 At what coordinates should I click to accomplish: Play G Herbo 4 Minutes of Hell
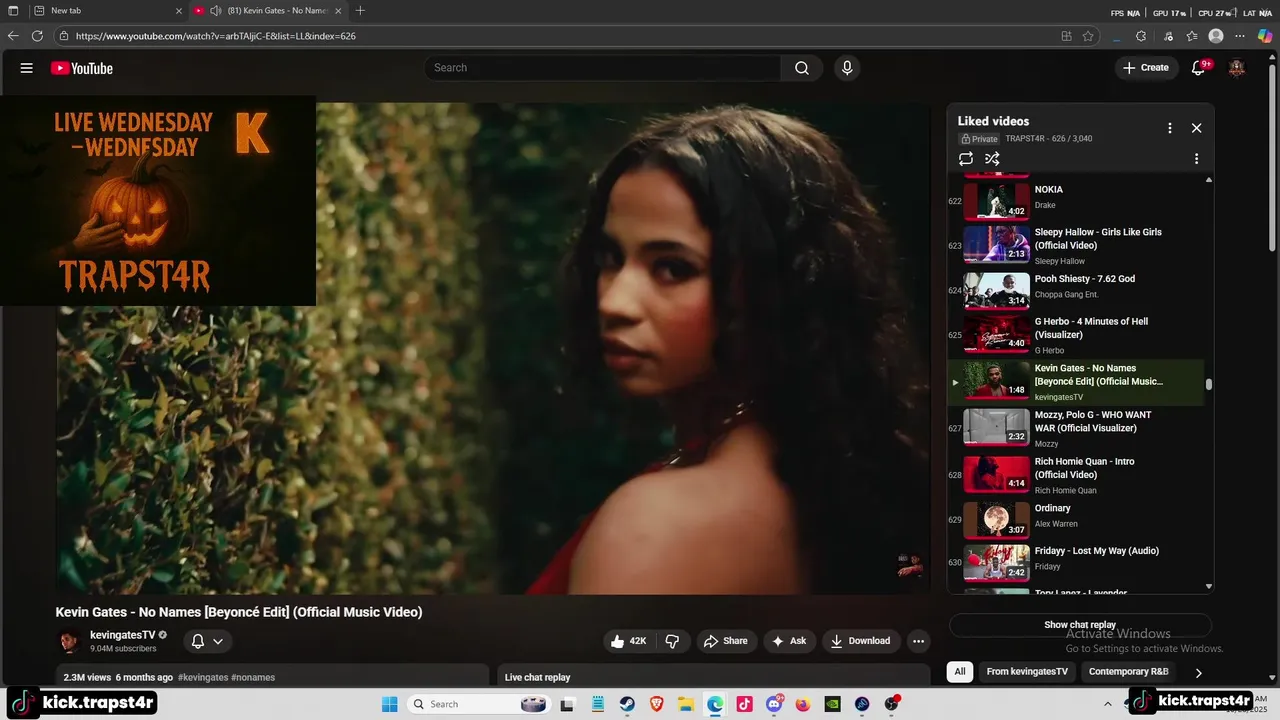coord(1075,335)
